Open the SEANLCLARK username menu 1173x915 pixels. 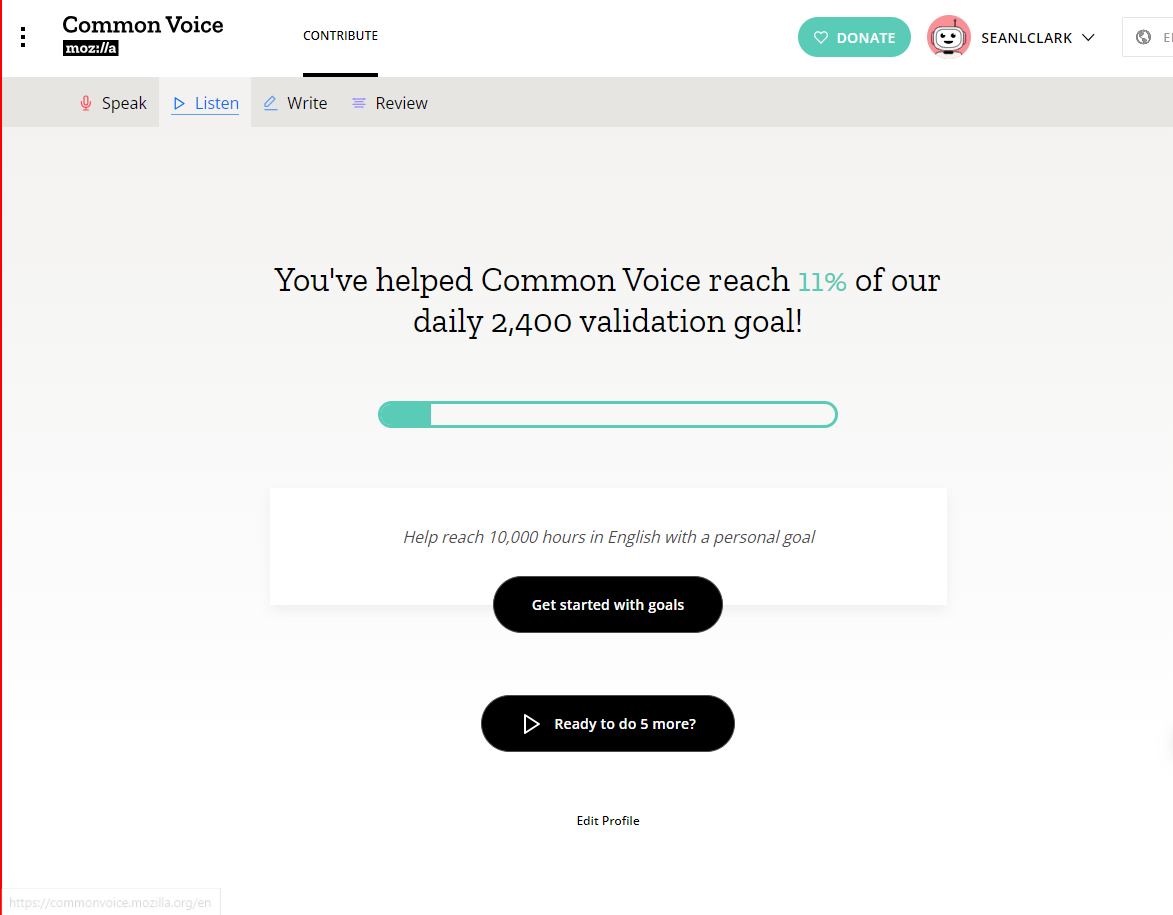pyautogui.click(x=1026, y=38)
